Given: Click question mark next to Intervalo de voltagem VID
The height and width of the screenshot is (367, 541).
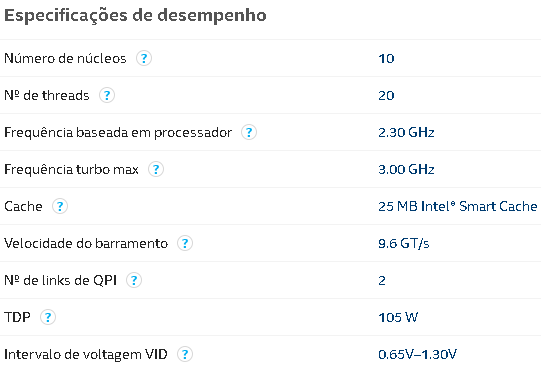Looking at the screenshot, I should tap(185, 354).
